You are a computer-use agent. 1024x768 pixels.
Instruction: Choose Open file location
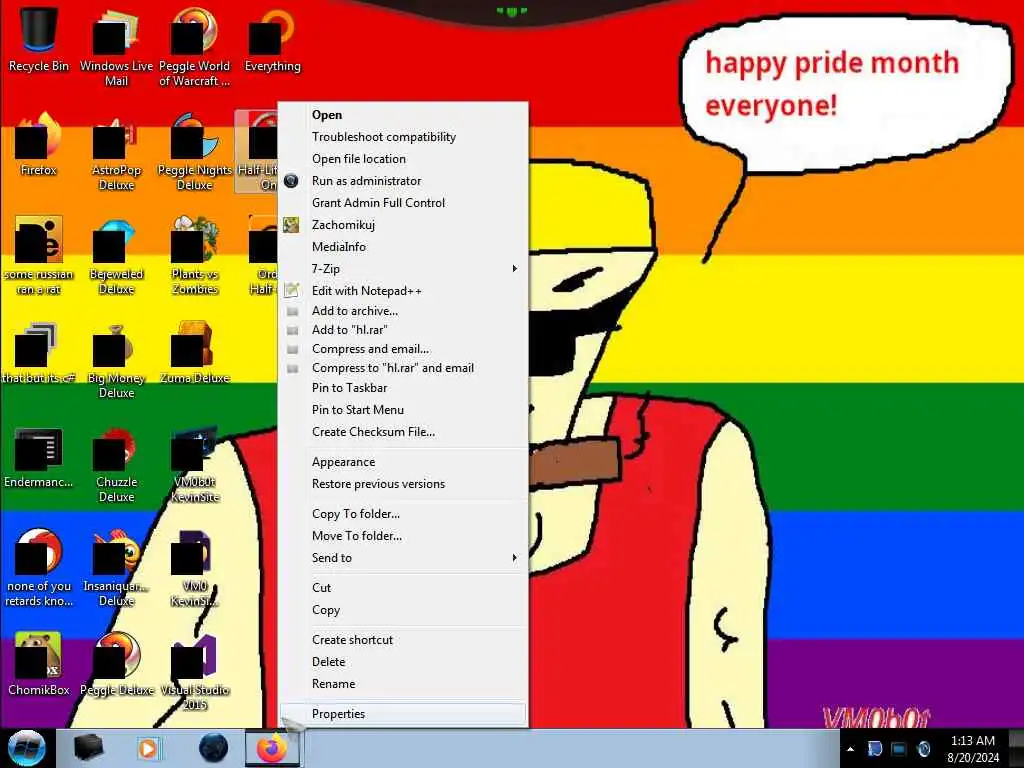click(x=403, y=159)
